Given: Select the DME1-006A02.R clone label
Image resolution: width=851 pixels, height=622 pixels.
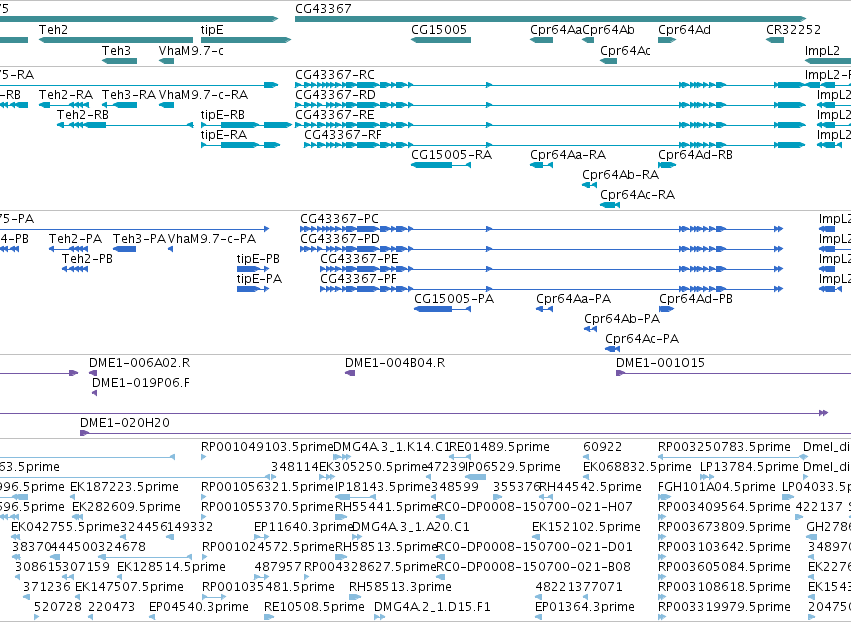Looking at the screenshot, I should pos(139,363).
